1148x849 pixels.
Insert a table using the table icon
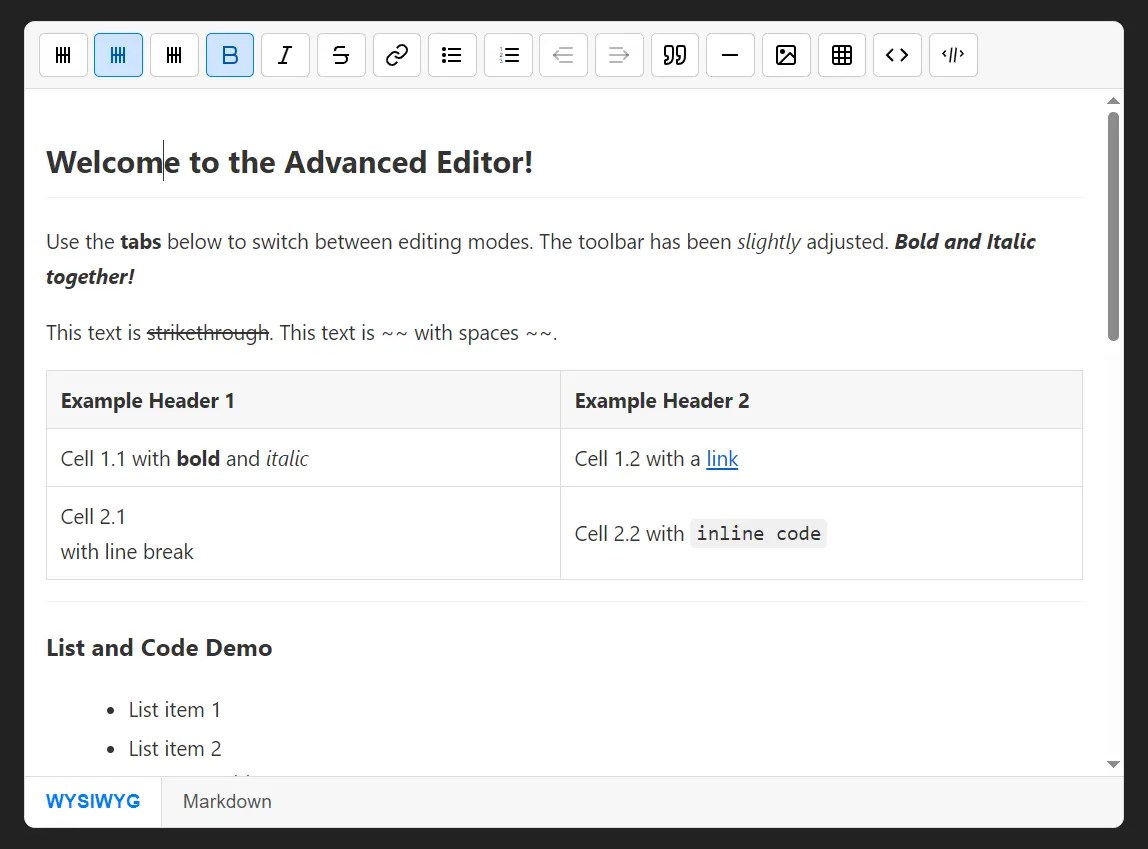[841, 55]
